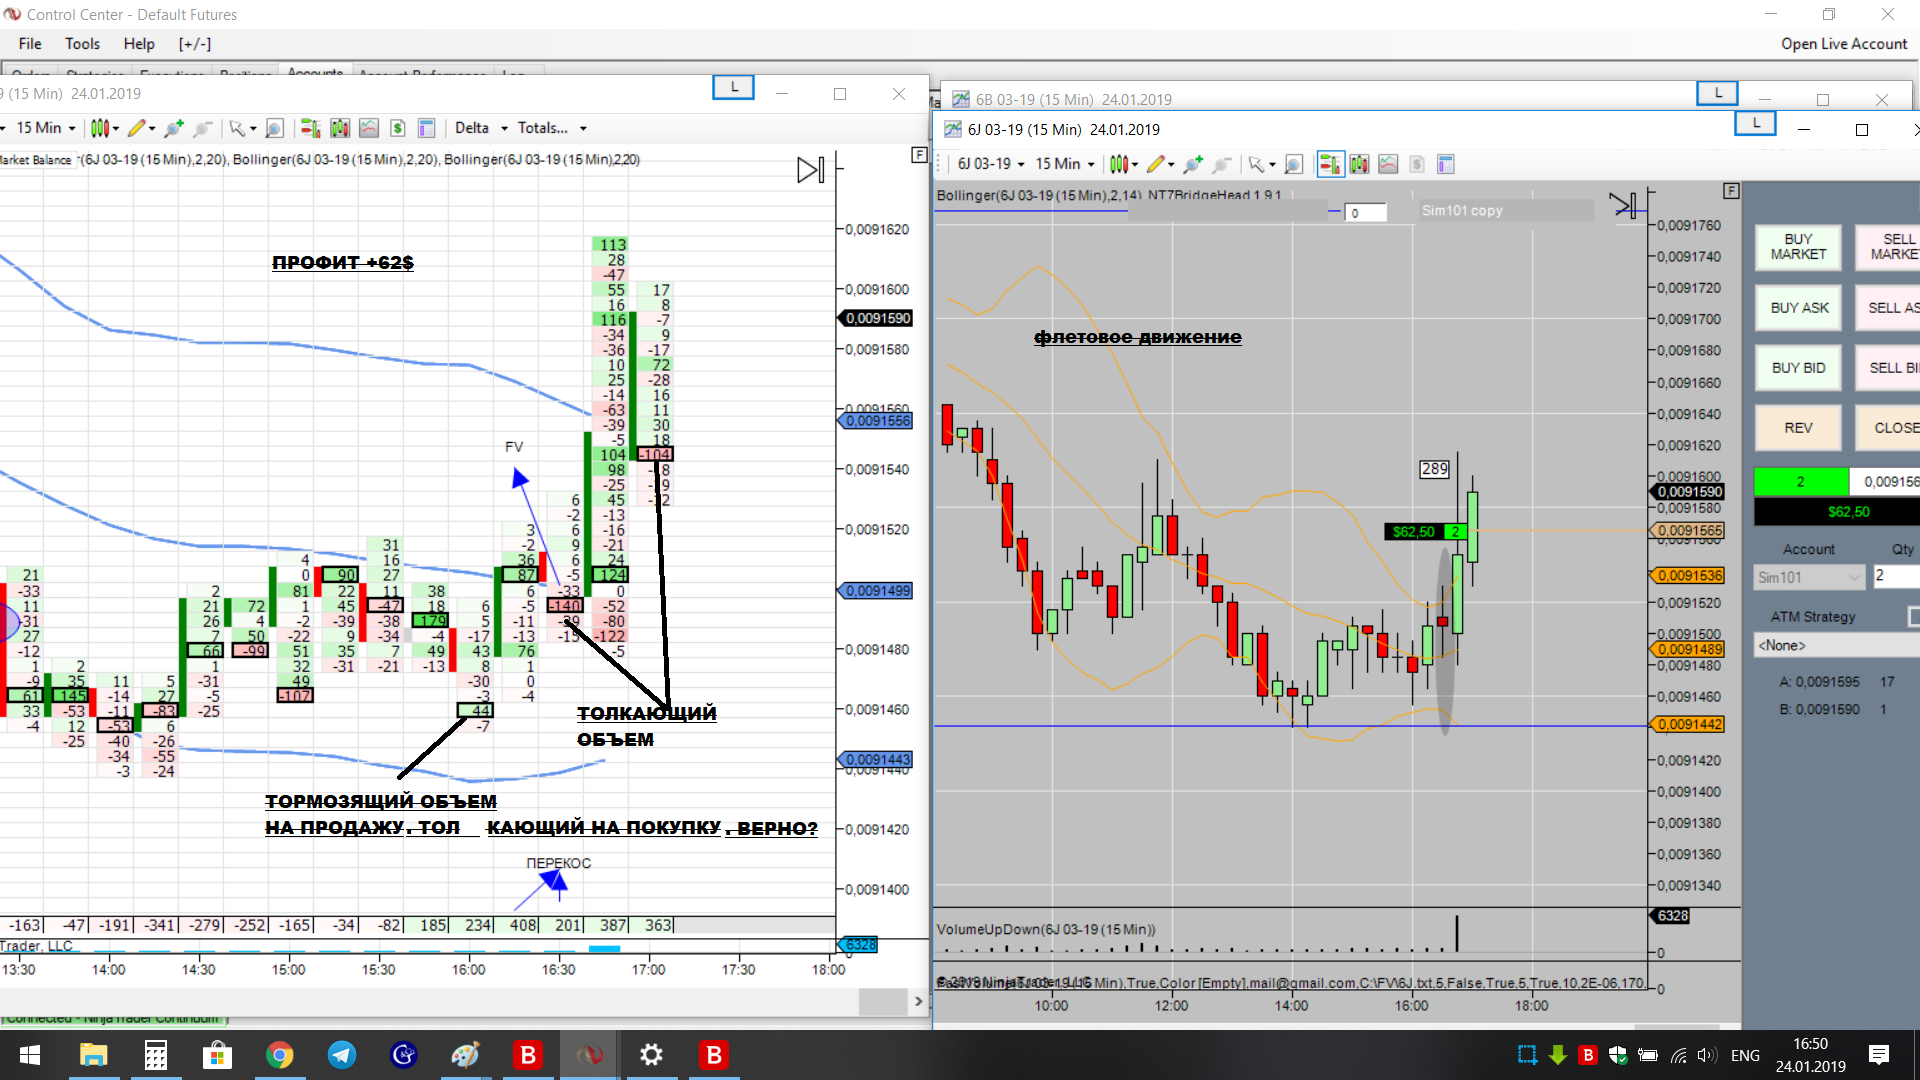Viewport: 1920px width, 1080px height.
Task: Toggle the L link button on the 6J chart window
Action: 1755,123
